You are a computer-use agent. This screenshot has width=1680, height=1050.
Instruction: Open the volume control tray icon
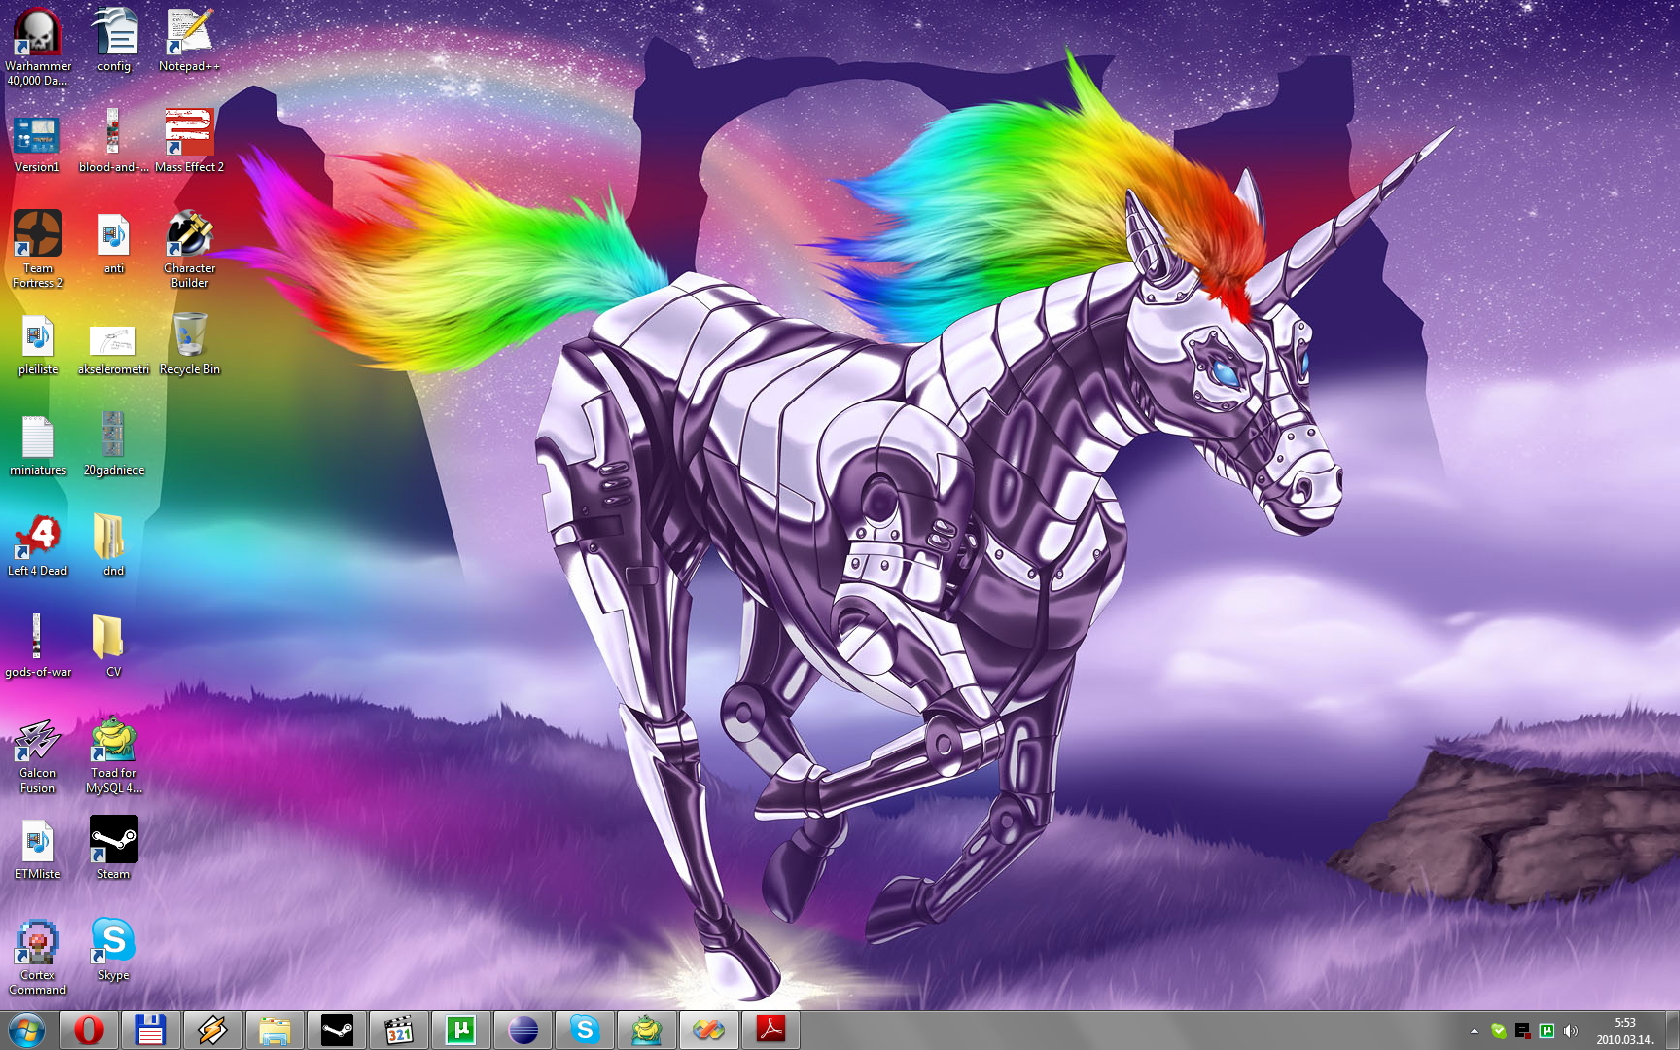point(1571,1031)
